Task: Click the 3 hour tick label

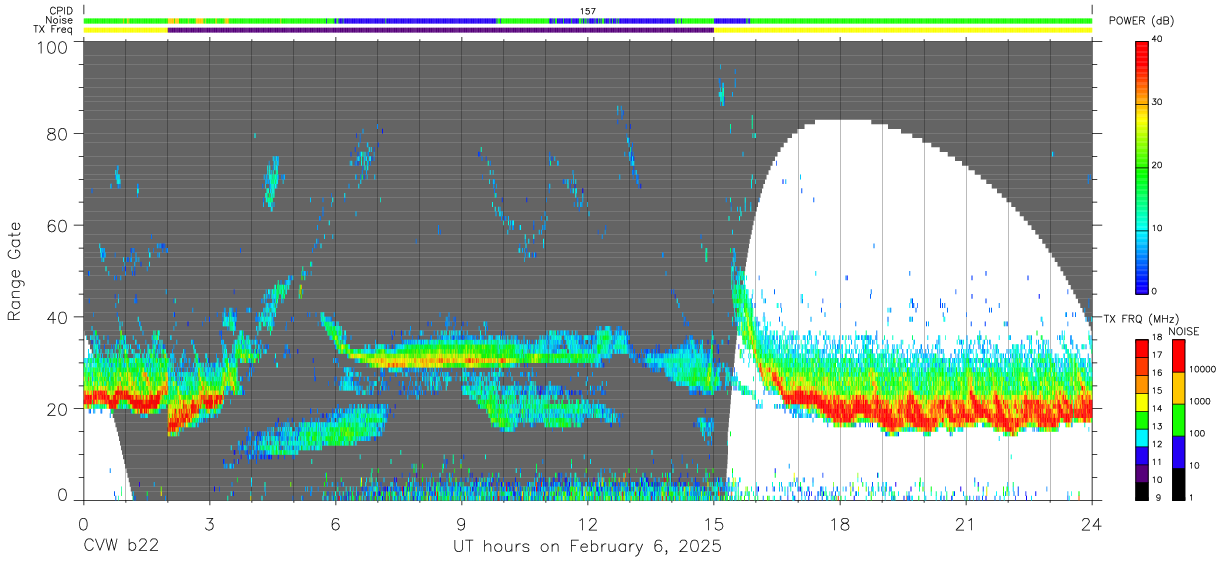Action: [x=209, y=523]
